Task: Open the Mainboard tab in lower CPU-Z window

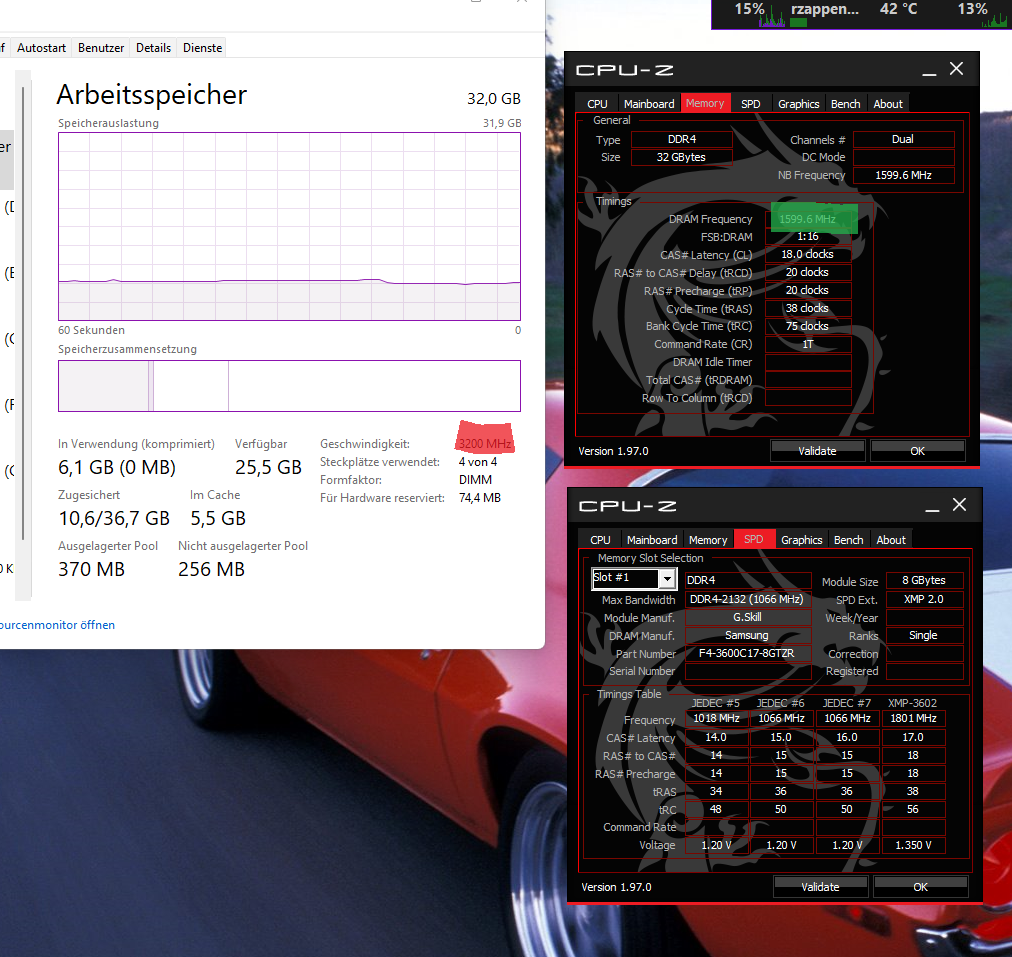Action: [x=652, y=540]
